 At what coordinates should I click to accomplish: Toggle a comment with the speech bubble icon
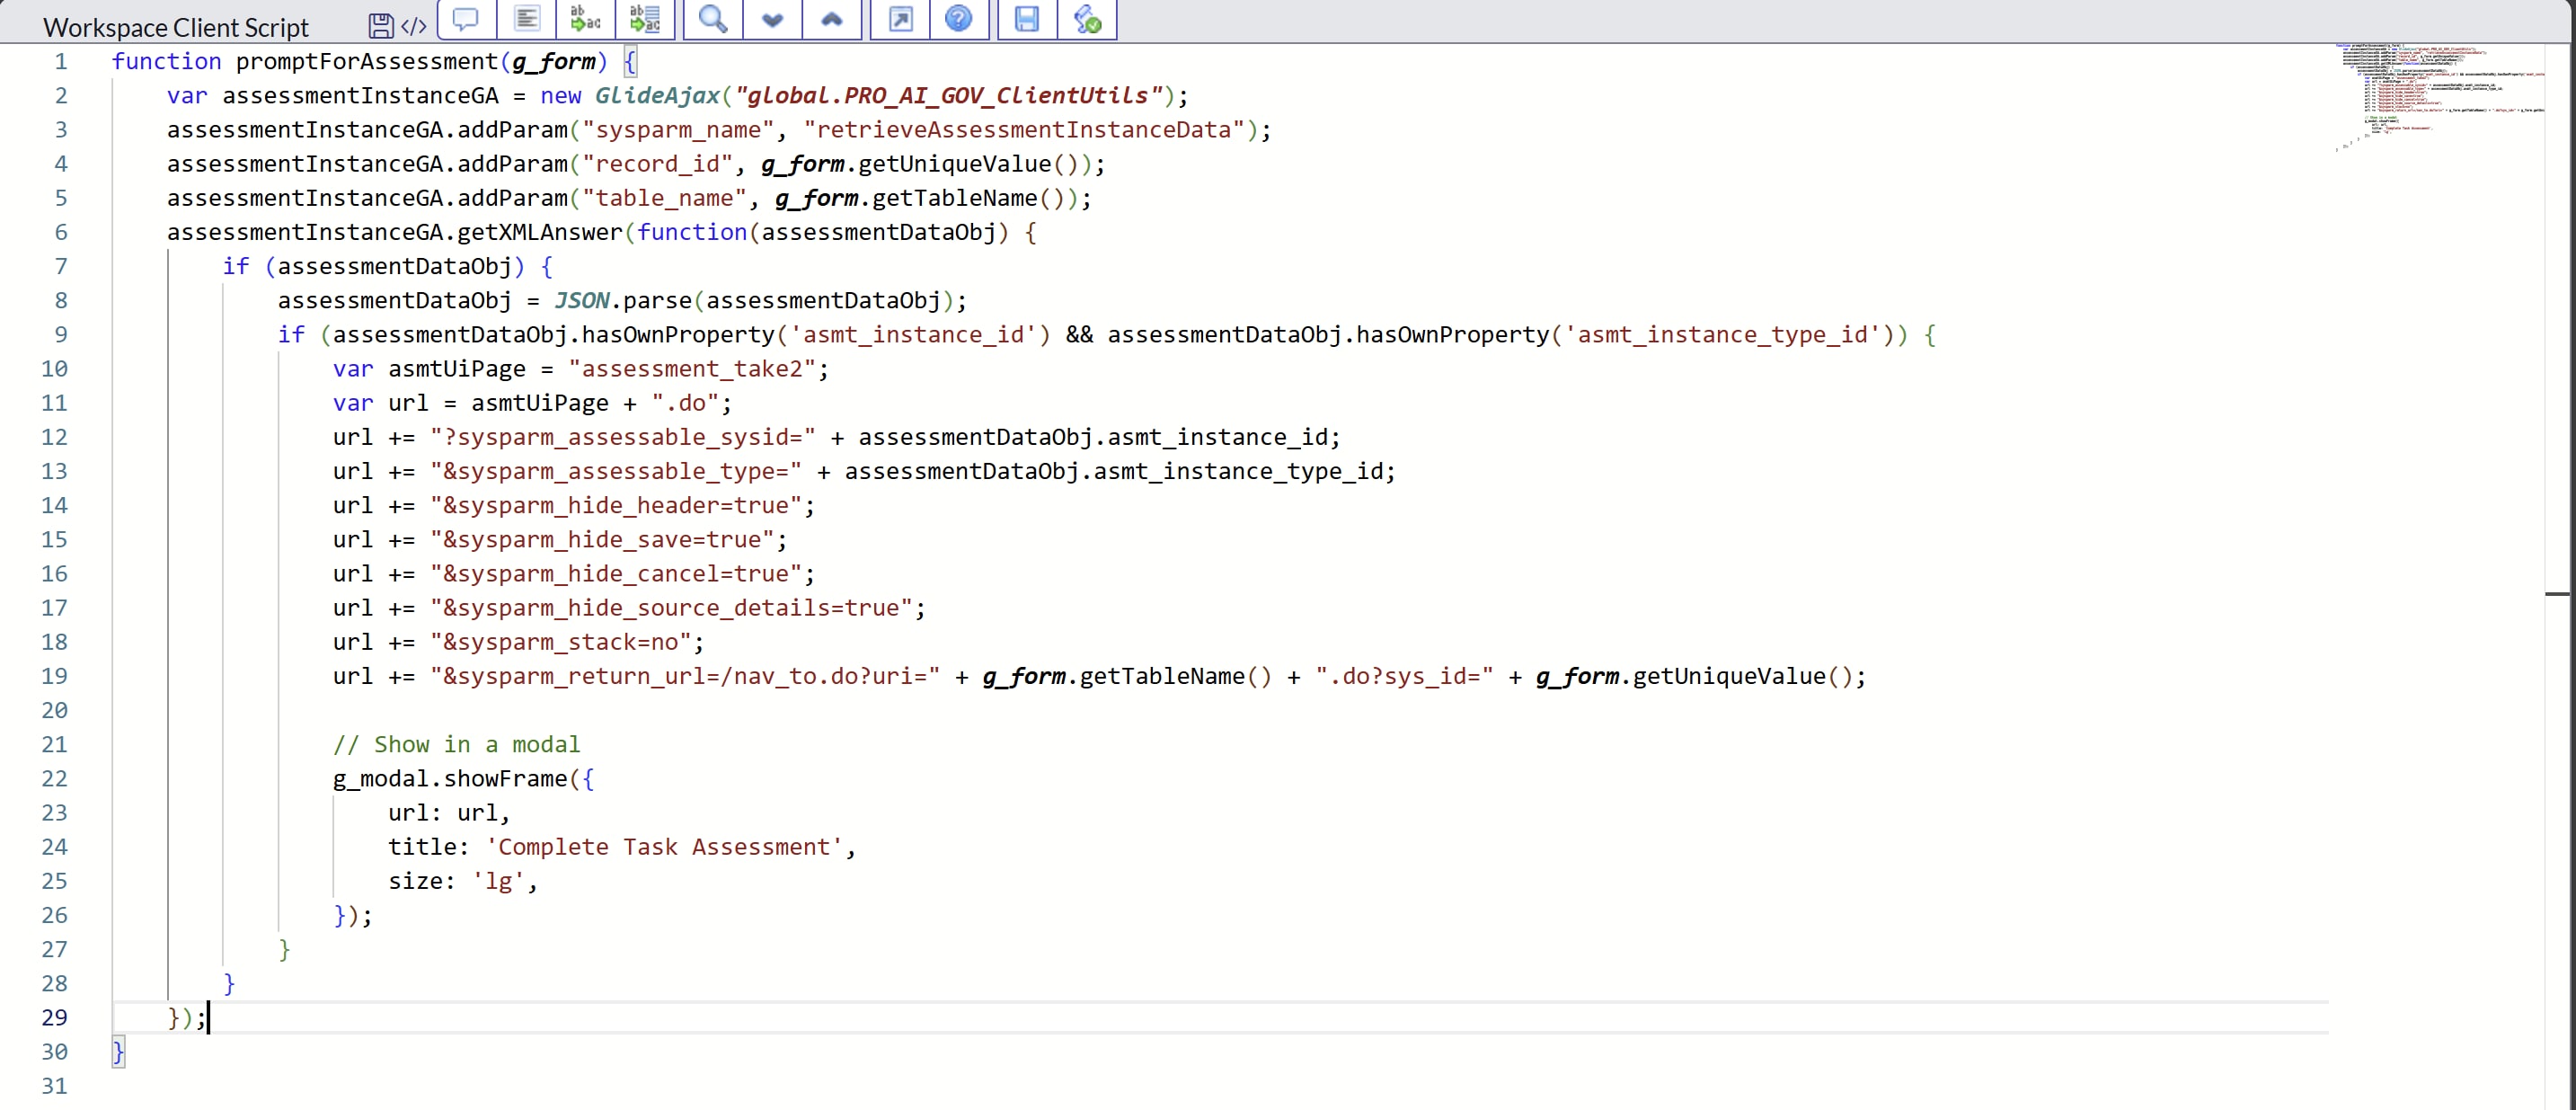[x=465, y=20]
